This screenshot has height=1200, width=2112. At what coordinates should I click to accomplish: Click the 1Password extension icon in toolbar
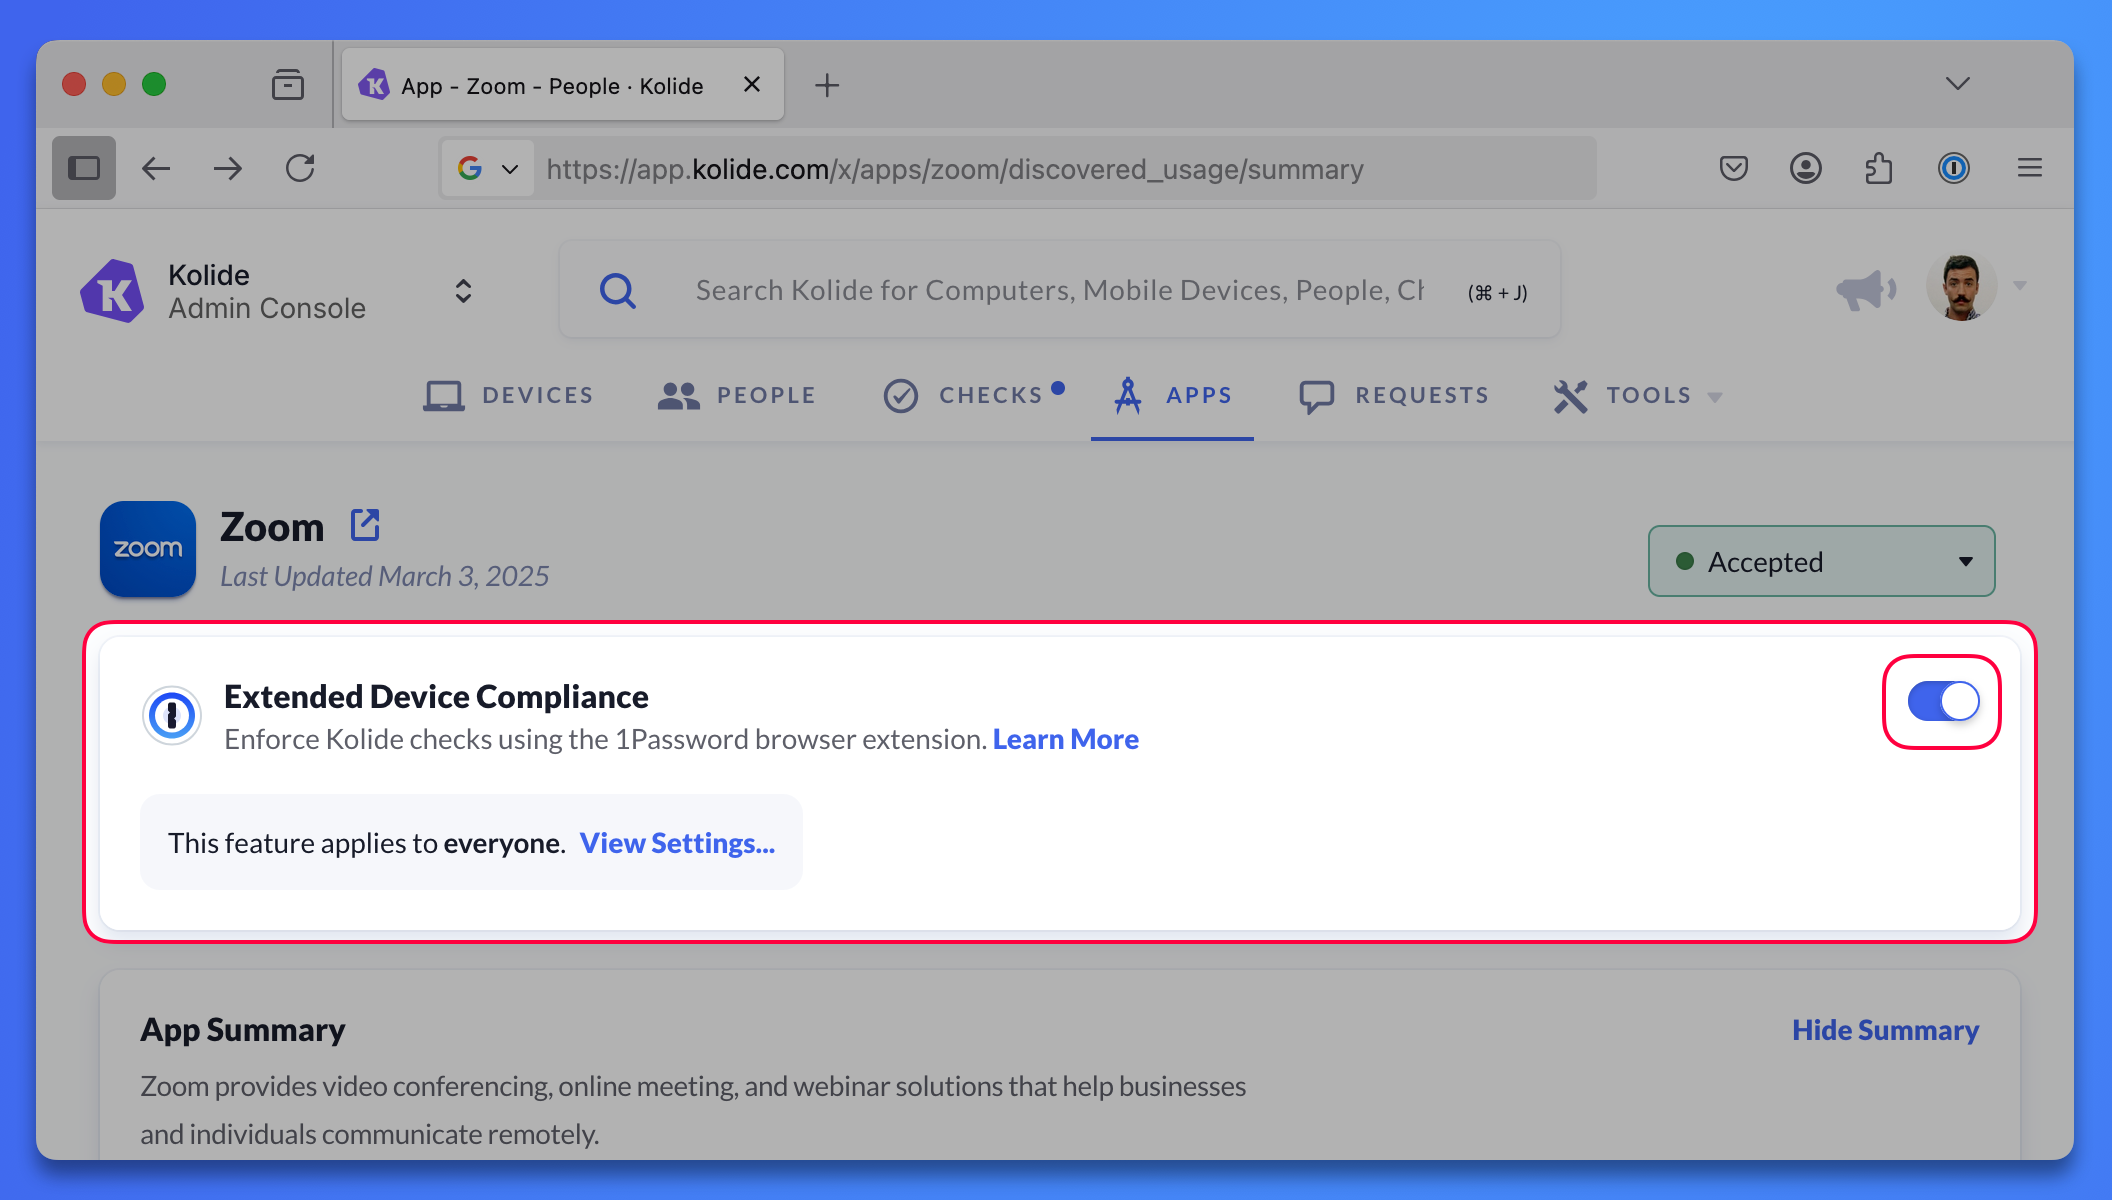[1953, 168]
